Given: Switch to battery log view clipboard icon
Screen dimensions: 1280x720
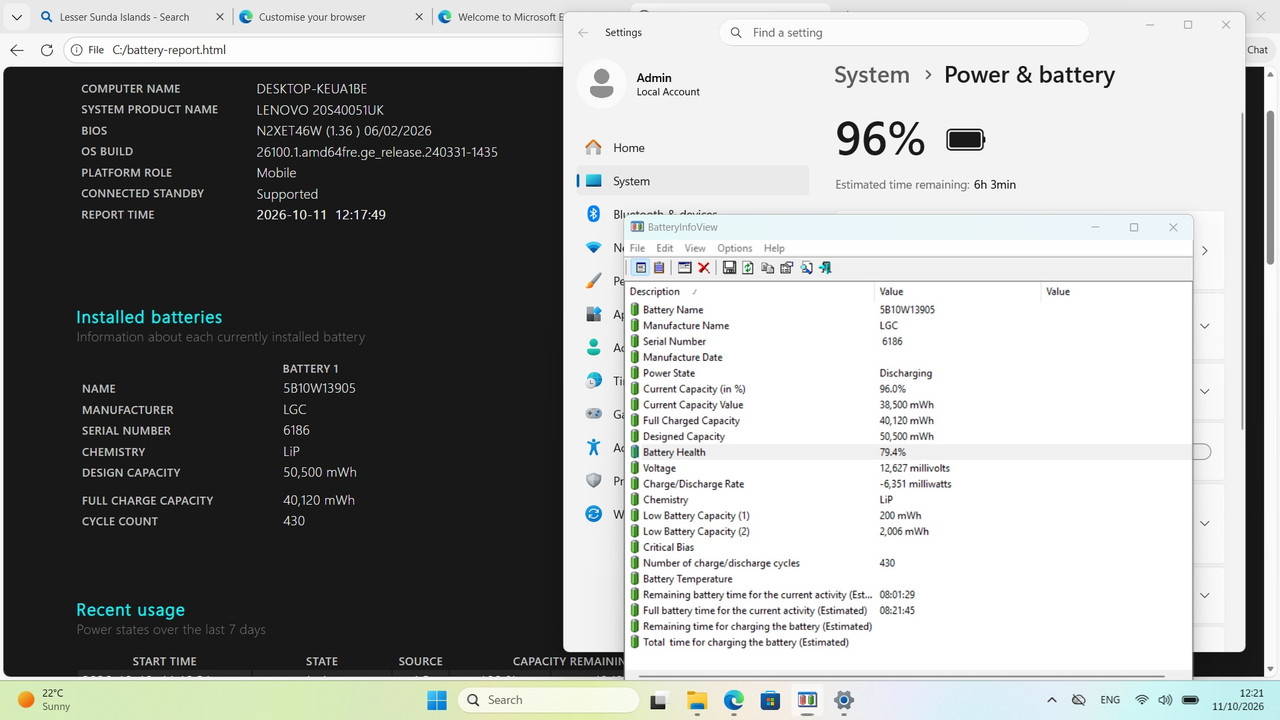Looking at the screenshot, I should (659, 267).
